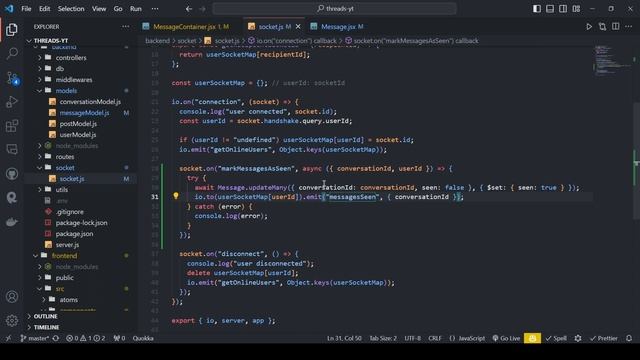Open the View menu
640x360 pixels.
(x=99, y=9)
